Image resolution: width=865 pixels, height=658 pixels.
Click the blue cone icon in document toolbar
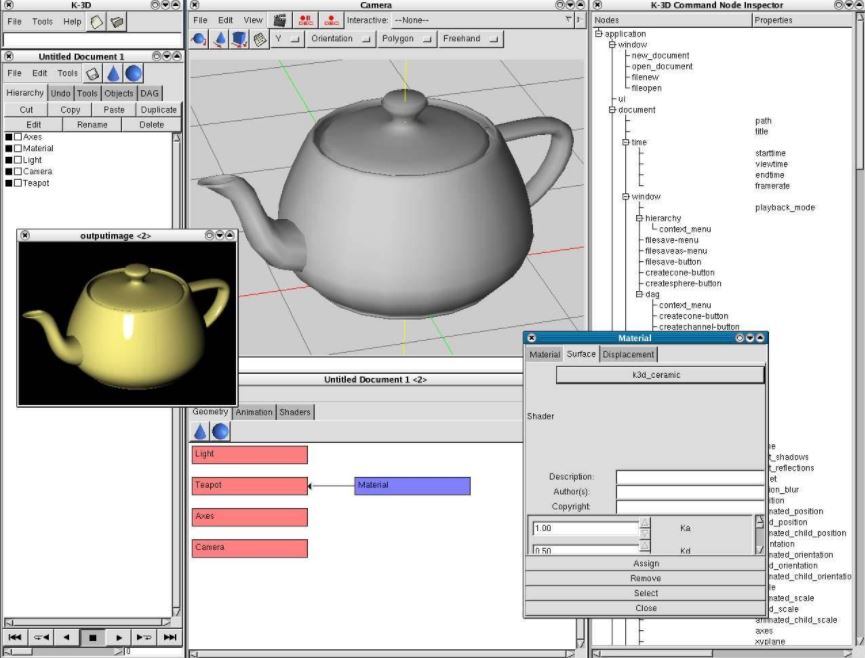click(114, 71)
